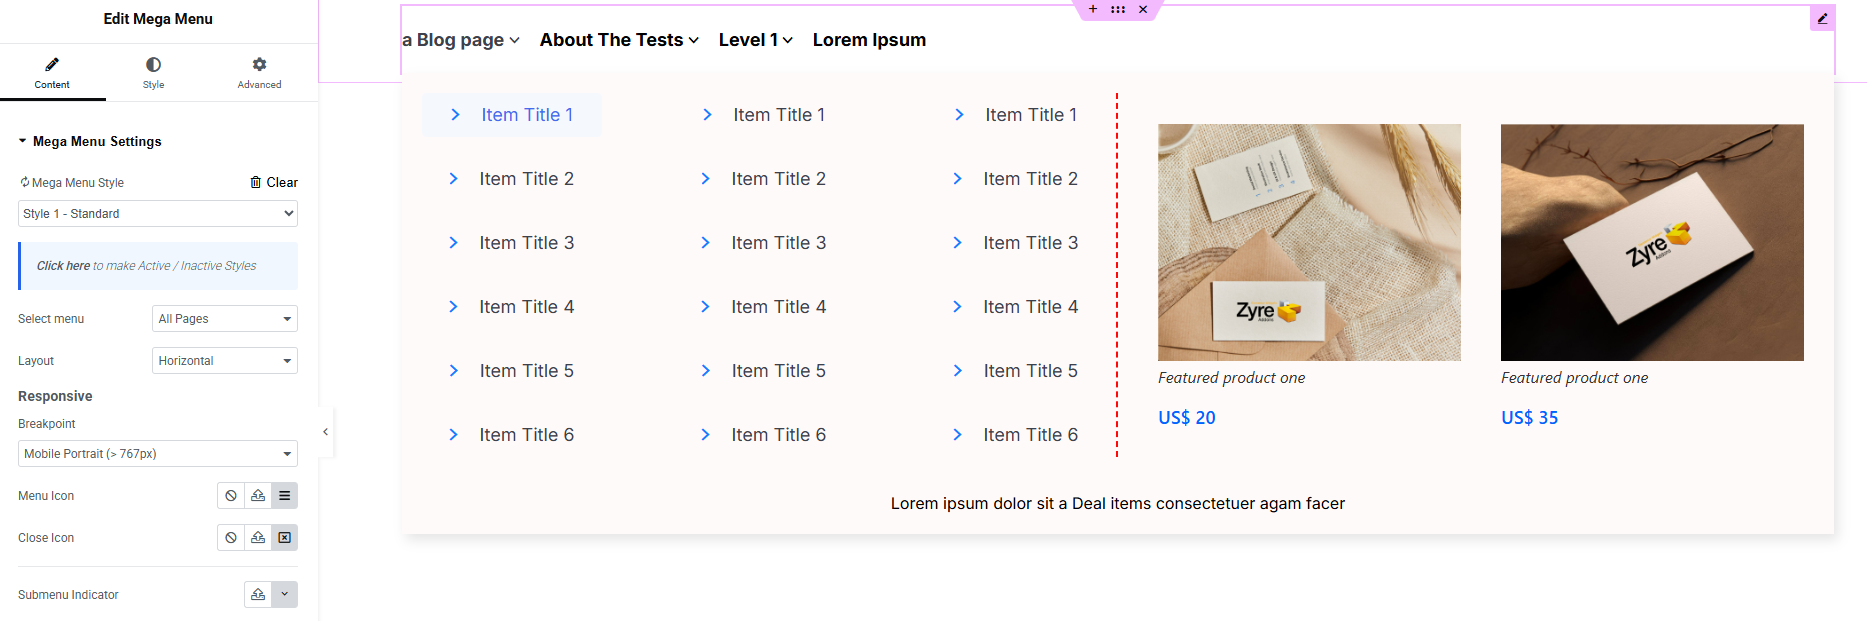1867x621 pixels.
Task: Switch to the Style tab
Action: pyautogui.click(x=153, y=72)
